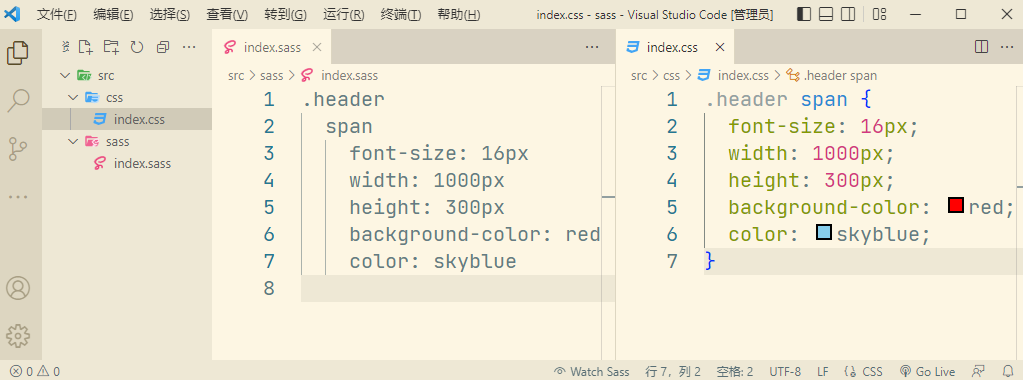The width and height of the screenshot is (1023, 380).
Task: Open the Explorer view in activity bar
Action: tap(18, 52)
